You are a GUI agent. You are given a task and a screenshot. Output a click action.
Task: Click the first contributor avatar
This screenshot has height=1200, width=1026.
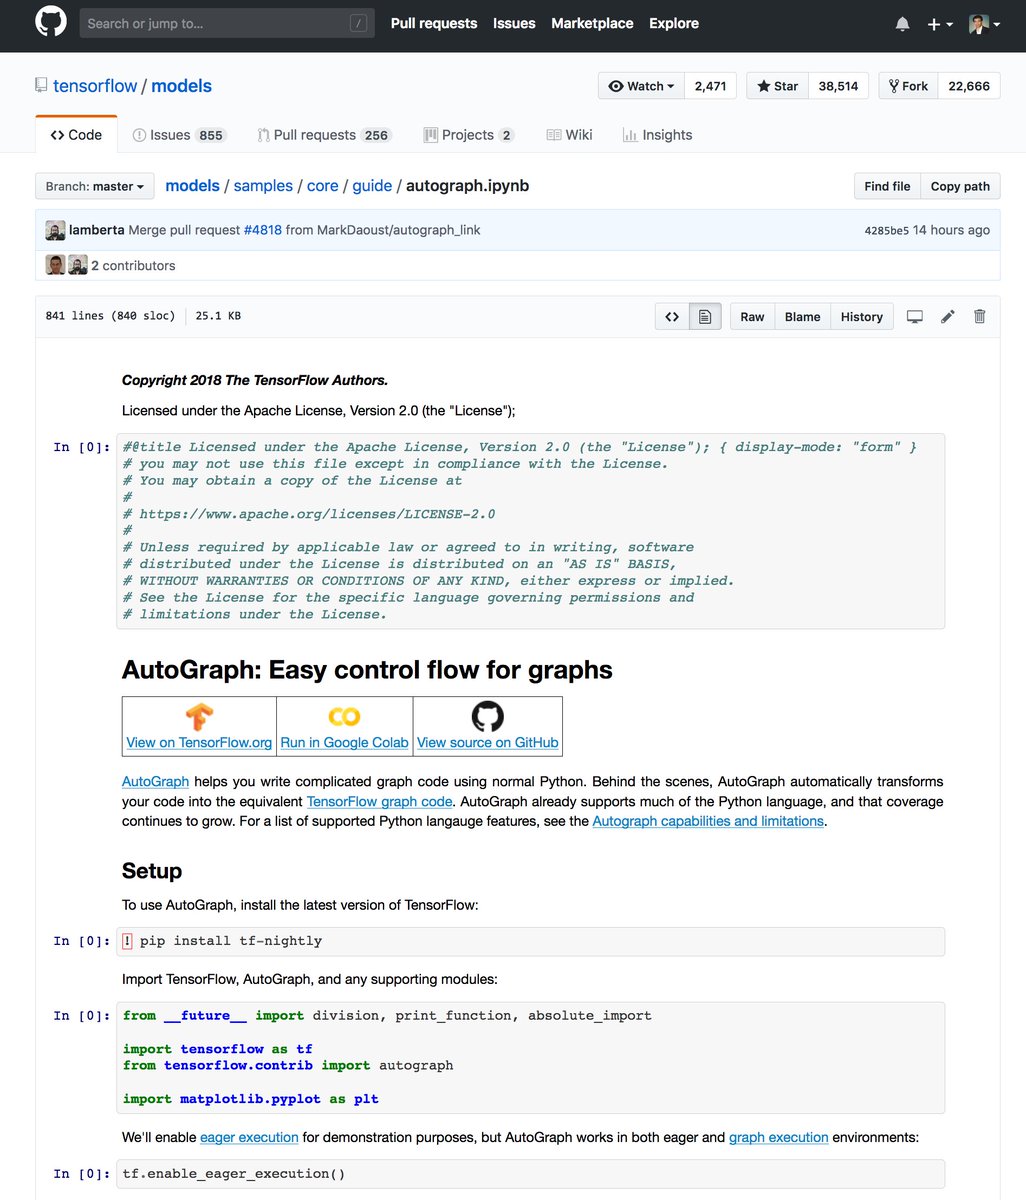tap(55, 266)
